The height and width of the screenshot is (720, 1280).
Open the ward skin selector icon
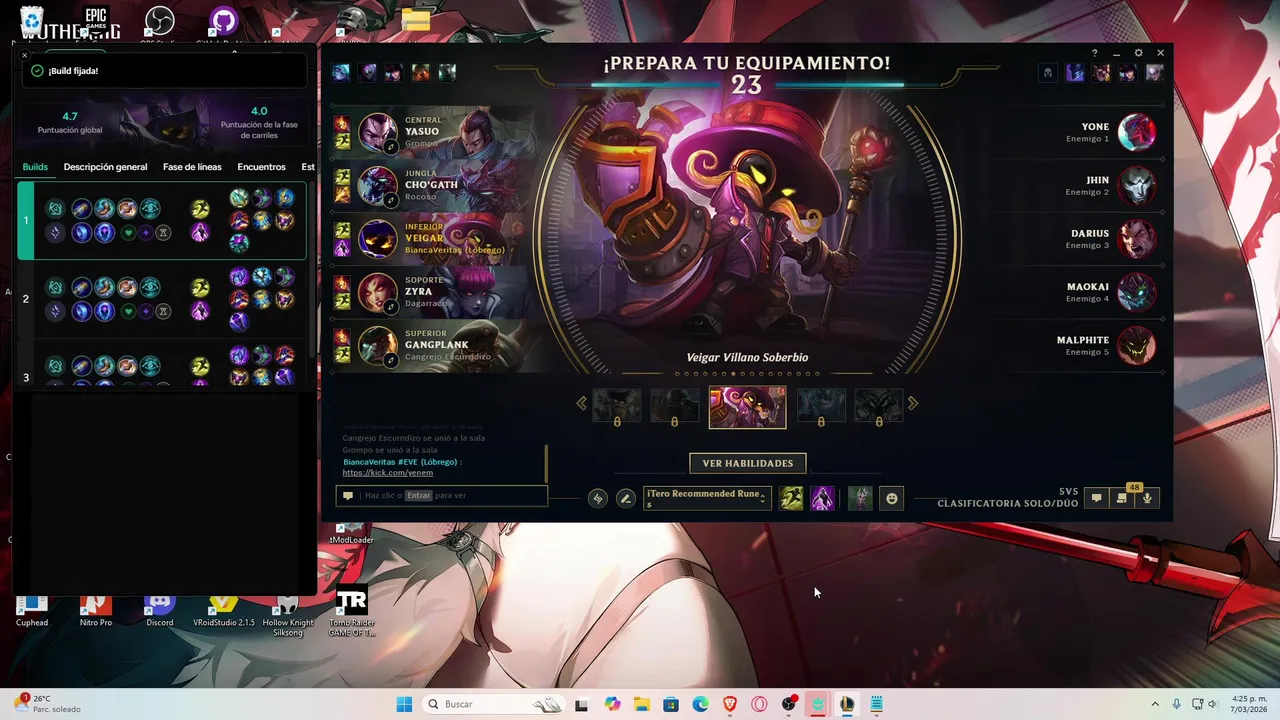pyautogui.click(x=860, y=498)
